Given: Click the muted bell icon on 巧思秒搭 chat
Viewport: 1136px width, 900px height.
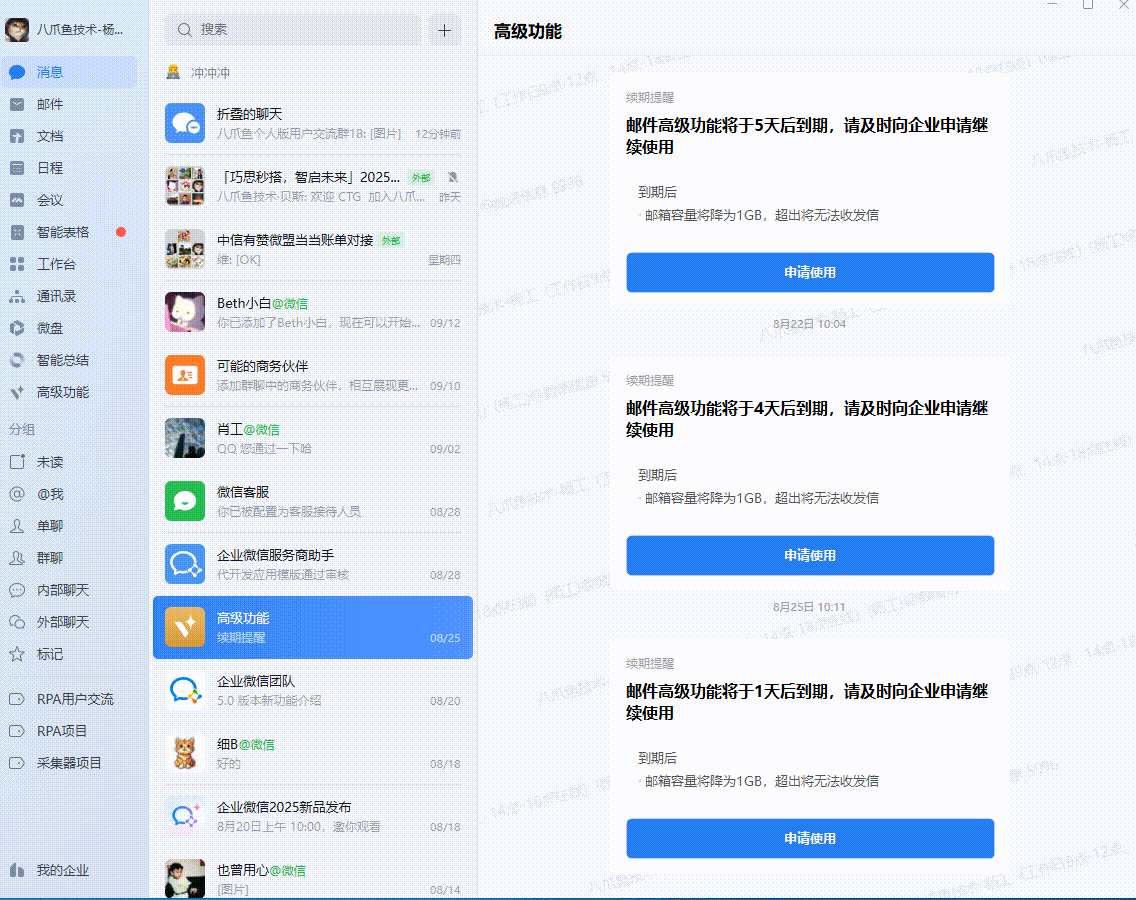Looking at the screenshot, I should [453, 178].
